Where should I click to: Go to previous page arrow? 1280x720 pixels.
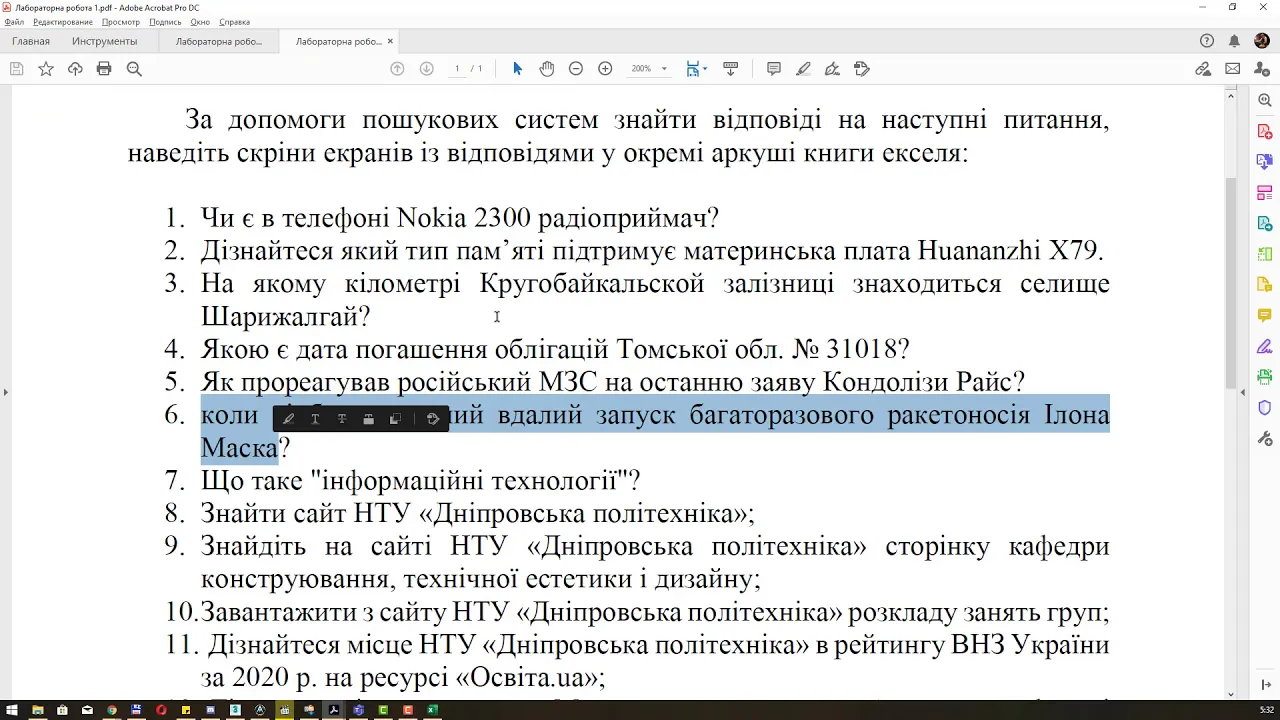click(x=397, y=69)
